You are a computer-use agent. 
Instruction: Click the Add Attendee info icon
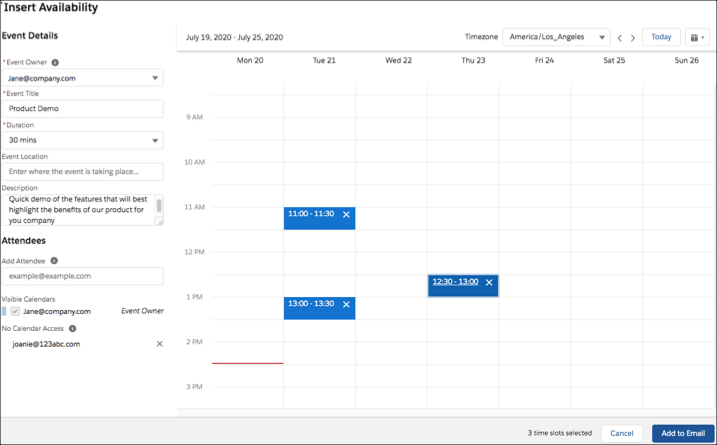[54, 261]
